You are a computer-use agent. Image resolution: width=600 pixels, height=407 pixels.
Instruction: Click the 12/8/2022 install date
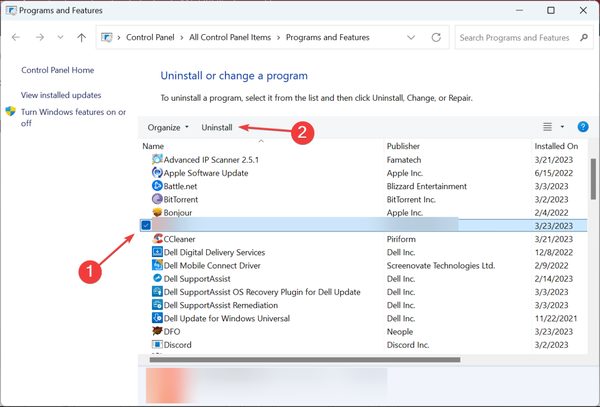554,252
